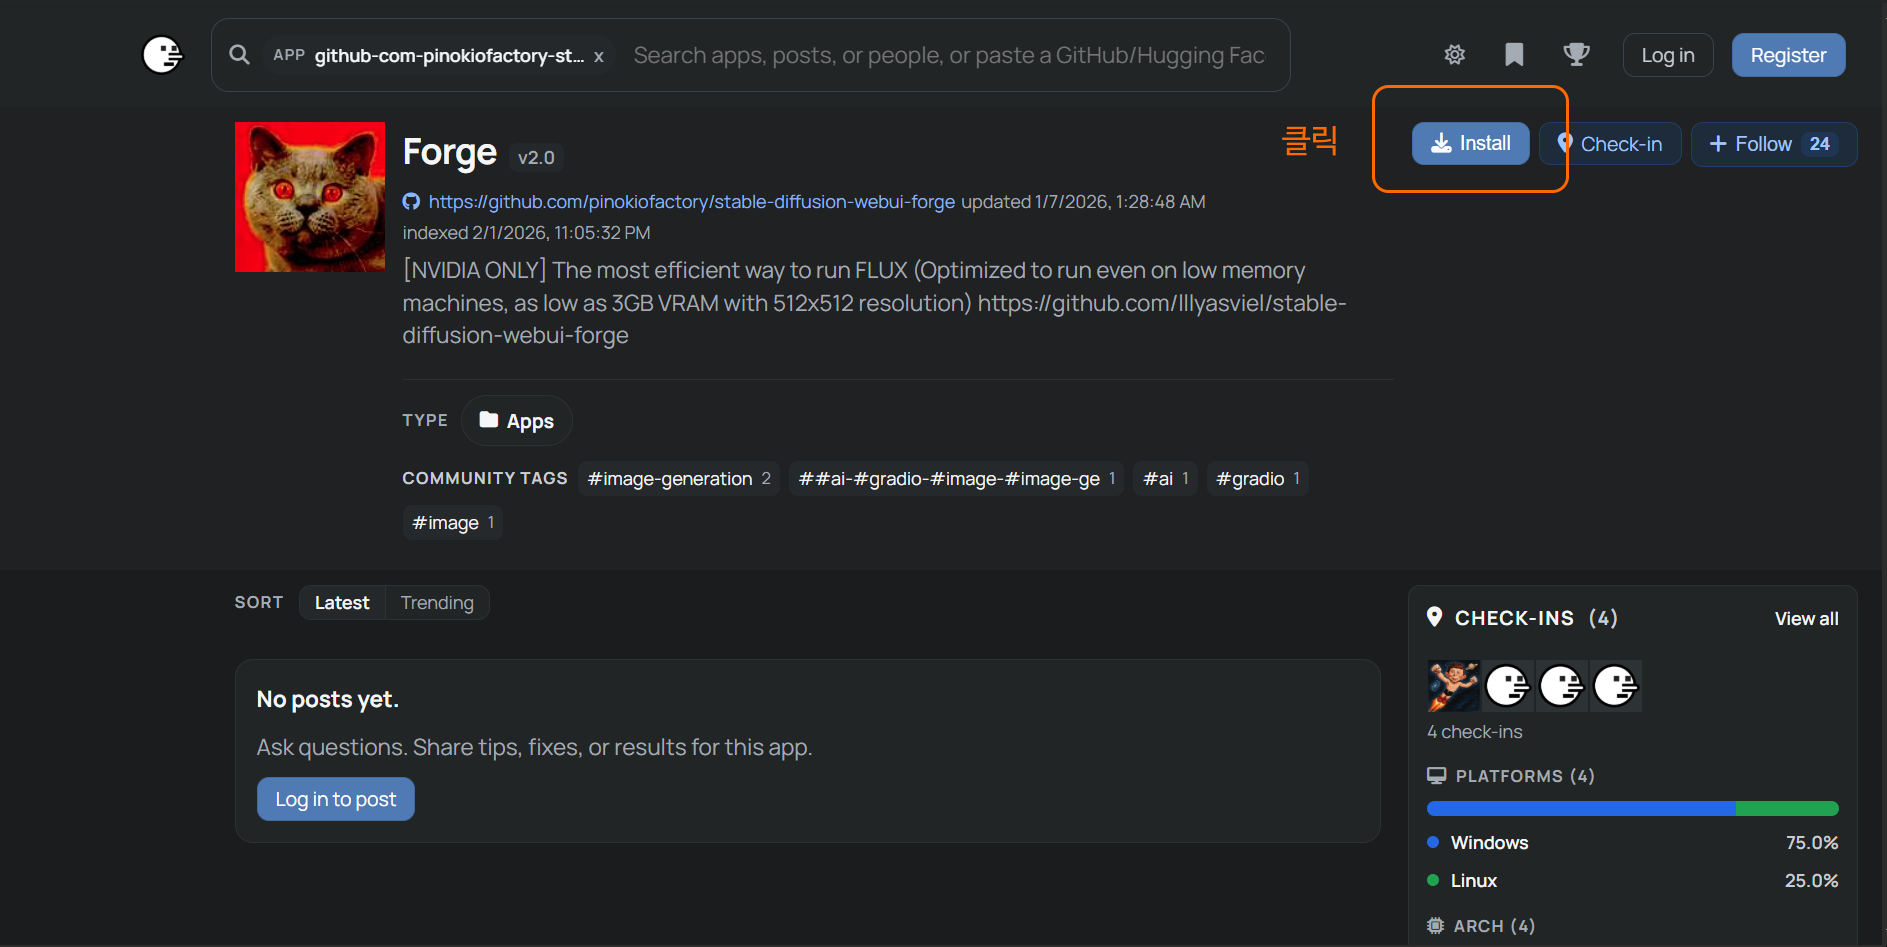Image resolution: width=1887 pixels, height=947 pixels.
Task: Sort posts by Latest
Action: 342,603
